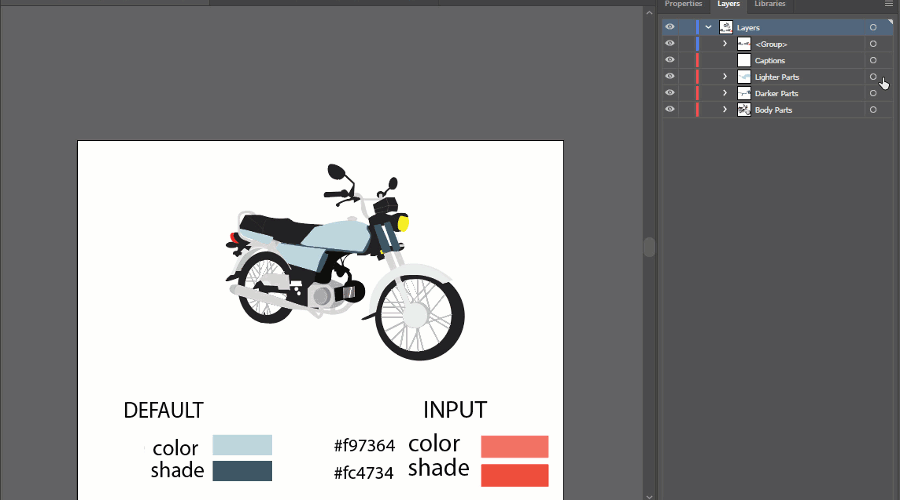Click the Captions layer thumbnail

coord(744,60)
